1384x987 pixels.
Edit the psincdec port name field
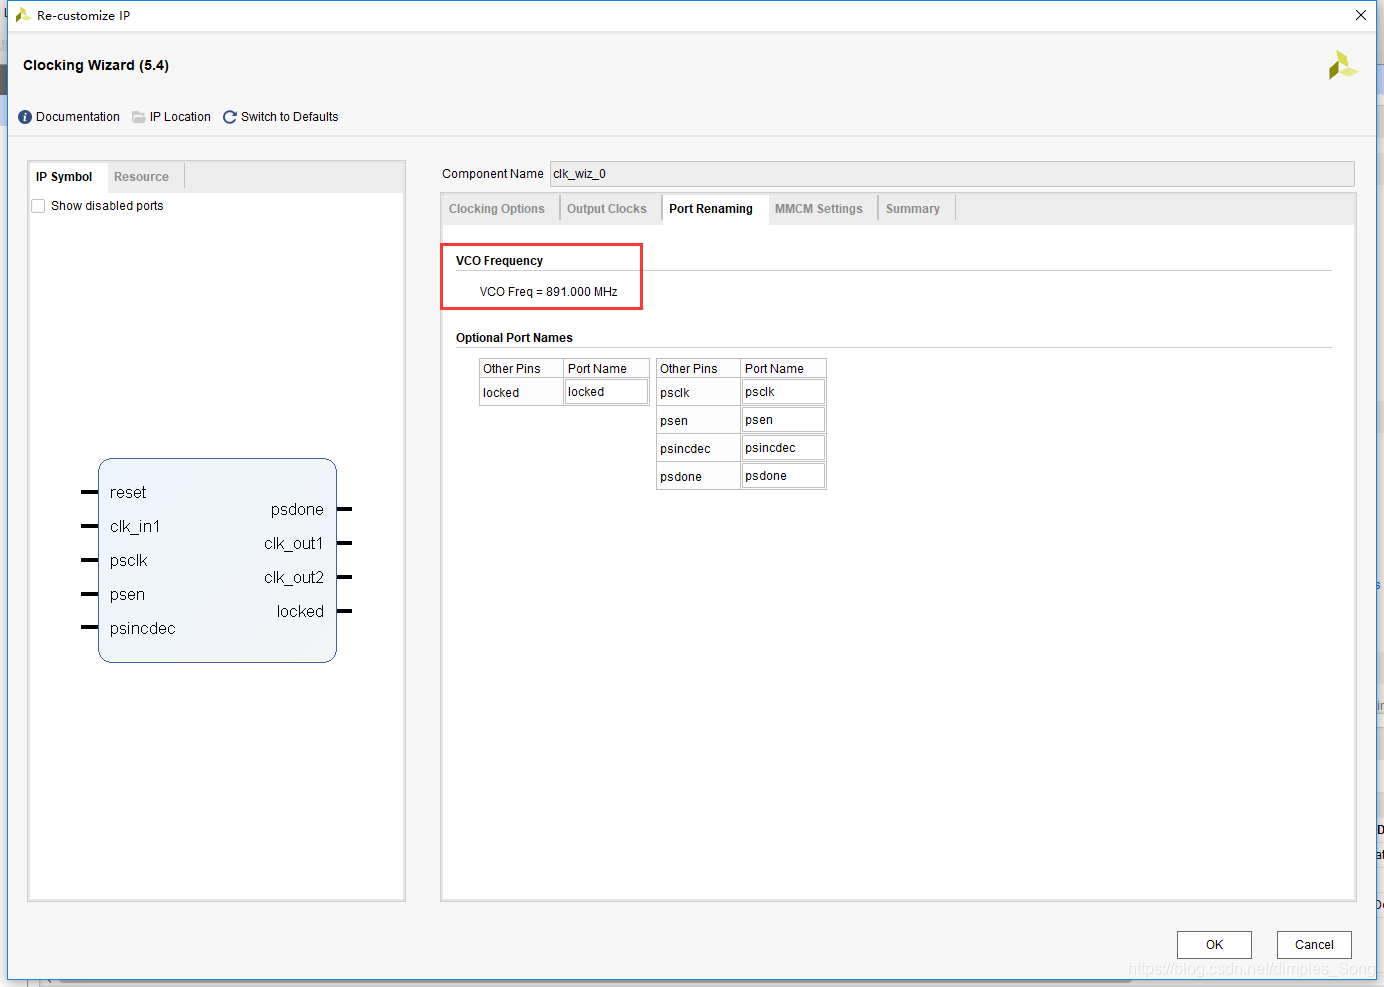783,448
